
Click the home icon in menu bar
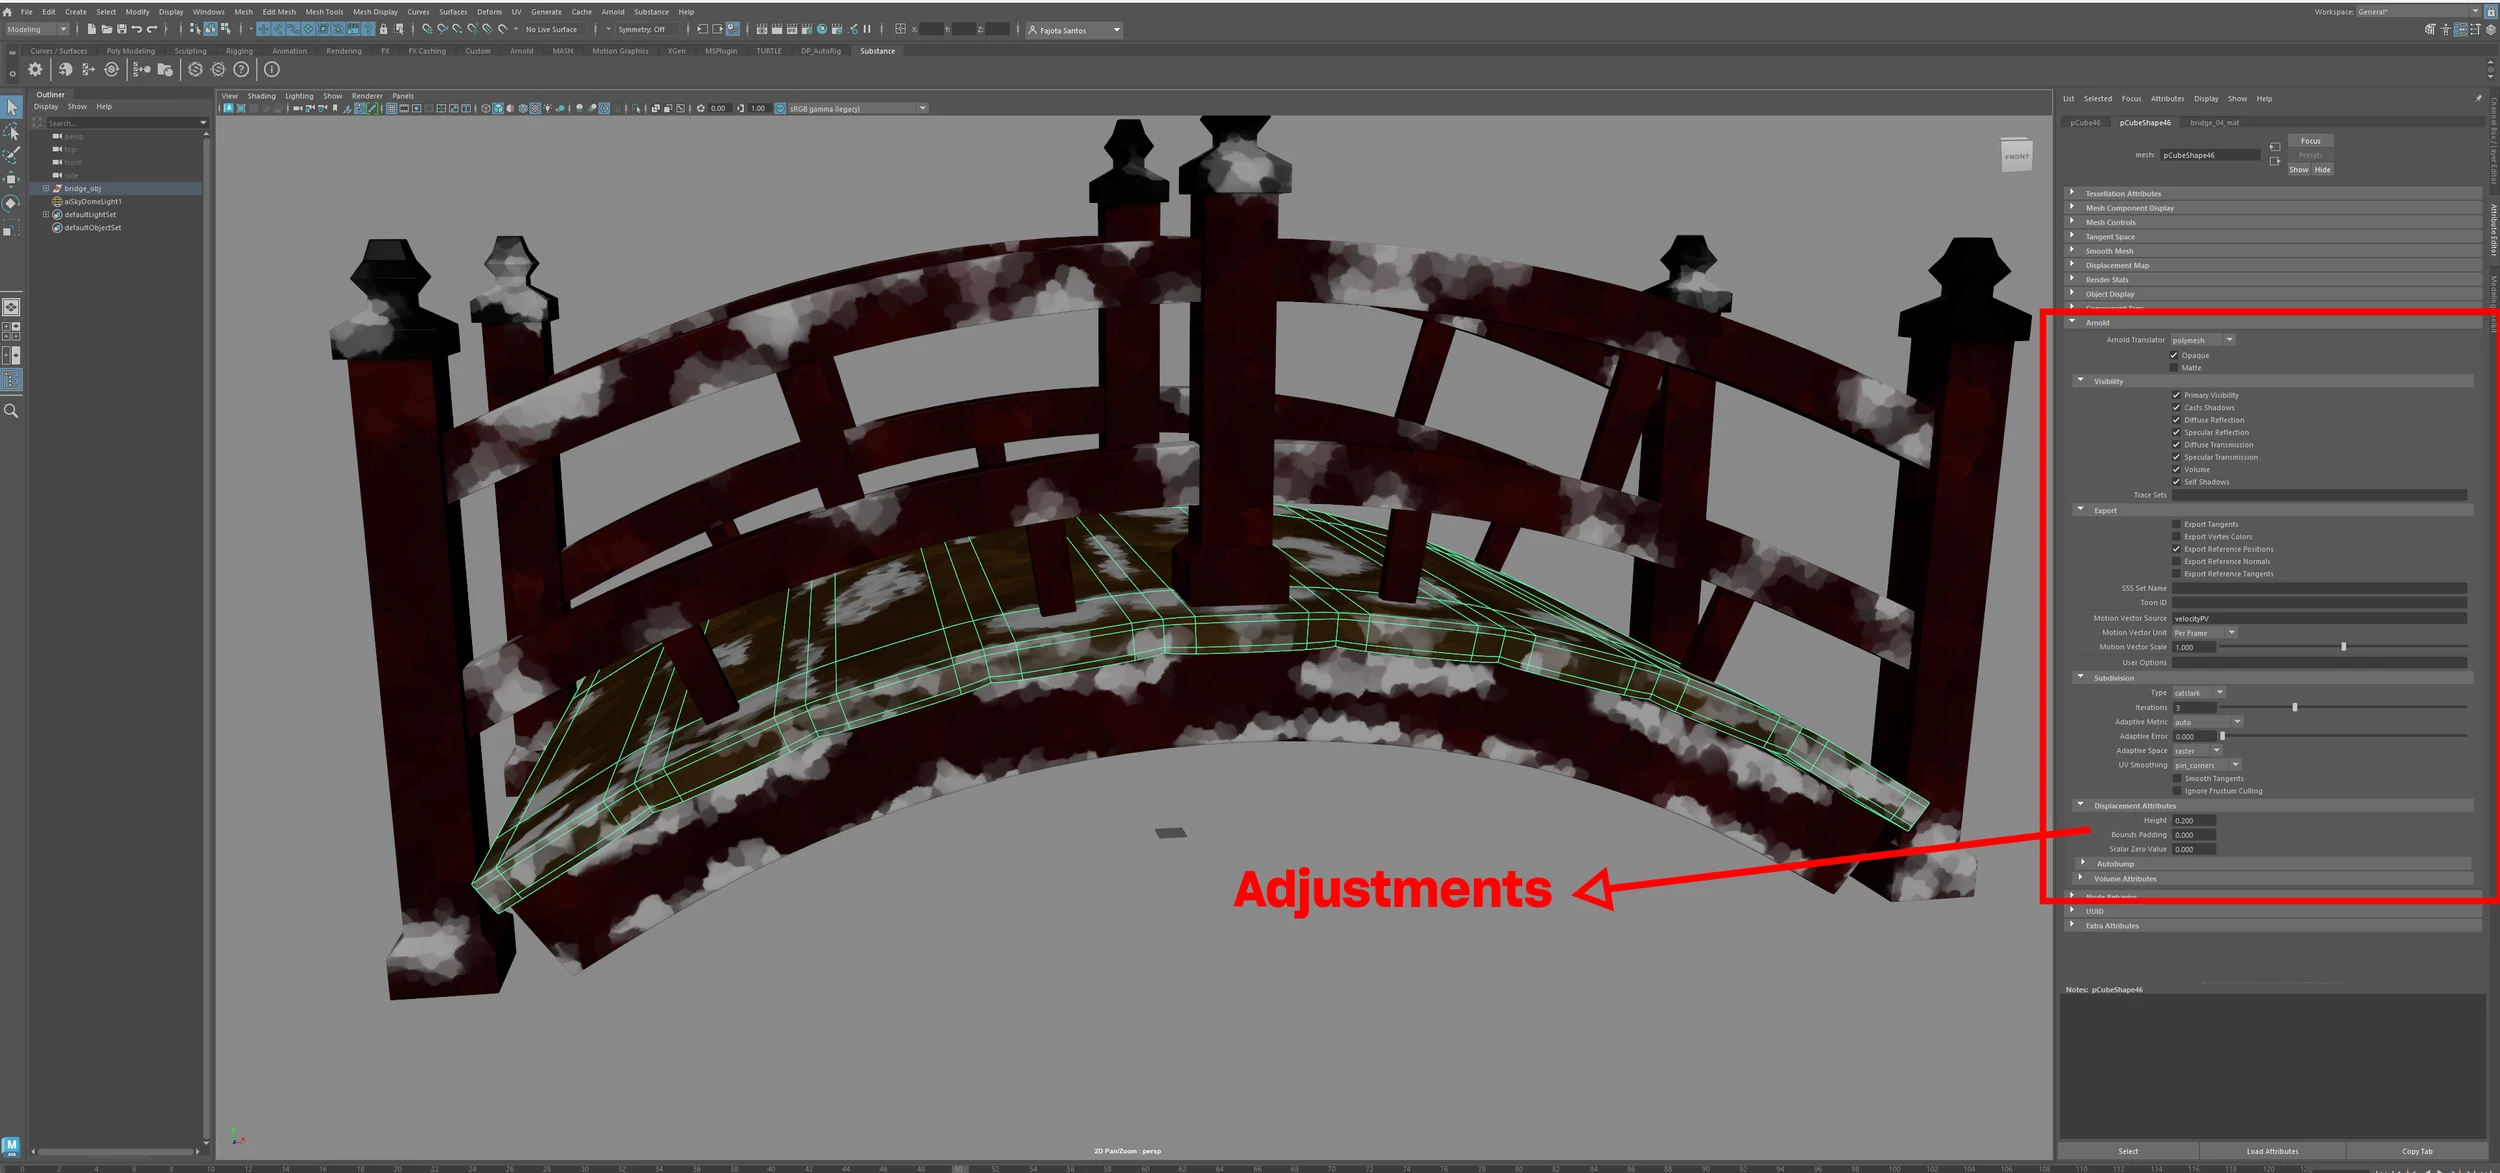pyautogui.click(x=8, y=12)
